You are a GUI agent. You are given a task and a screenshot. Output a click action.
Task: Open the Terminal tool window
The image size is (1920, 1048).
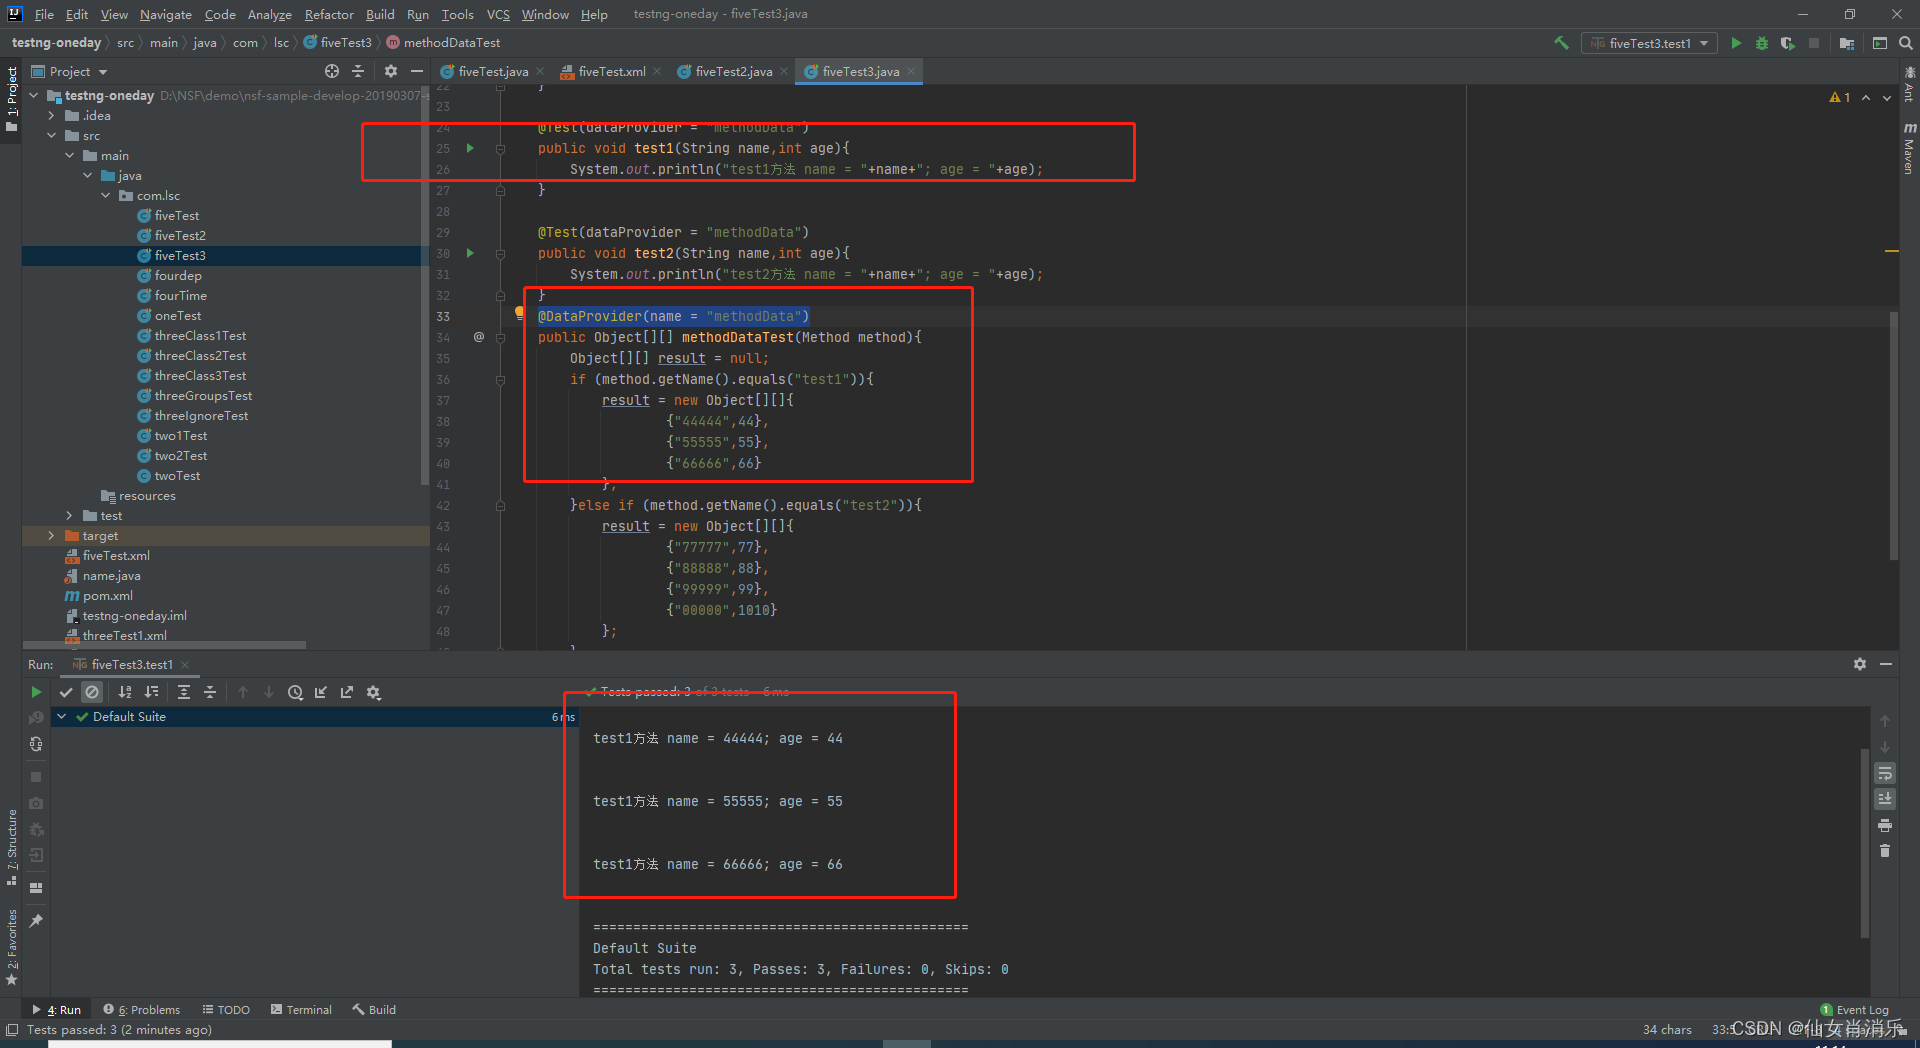click(x=301, y=1010)
